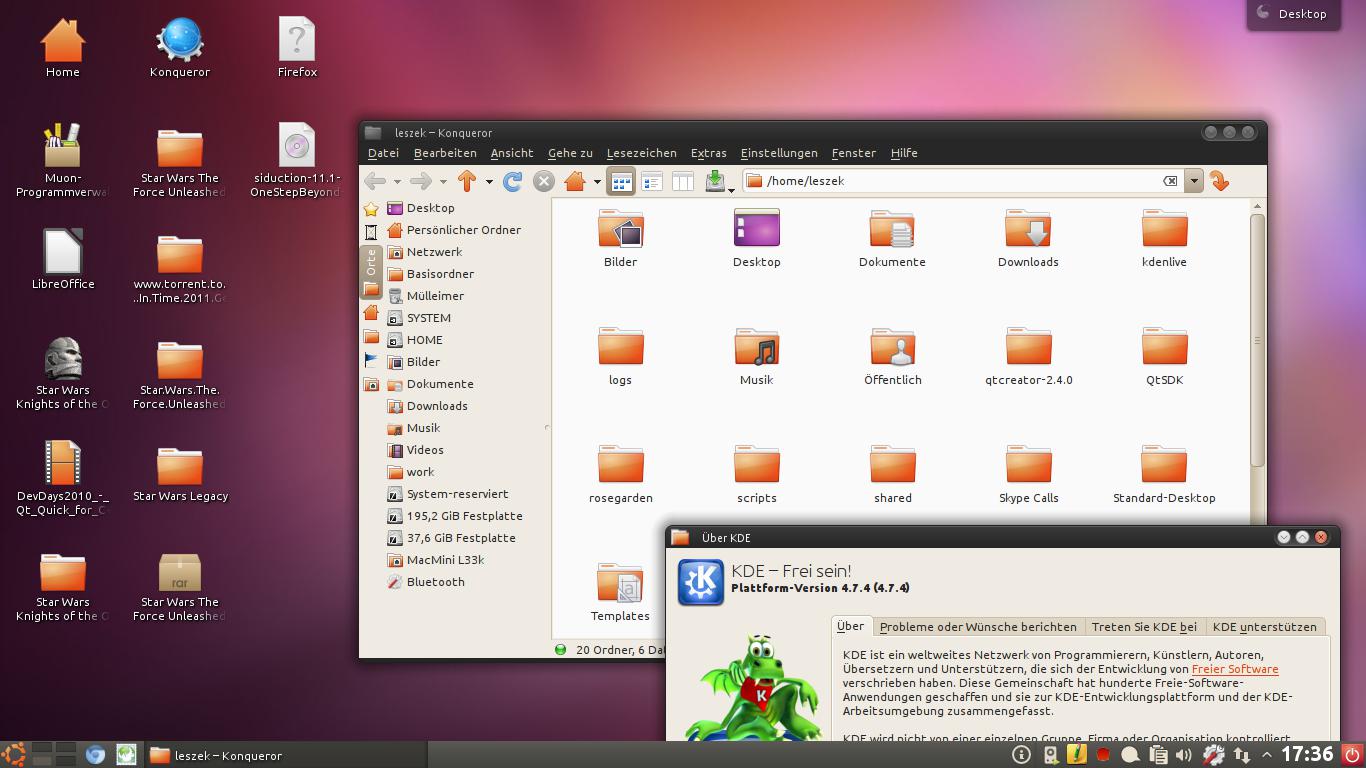Image resolution: width=1366 pixels, height=768 pixels.
Task: Open the home button dropdown arrow
Action: pyautogui.click(x=597, y=182)
